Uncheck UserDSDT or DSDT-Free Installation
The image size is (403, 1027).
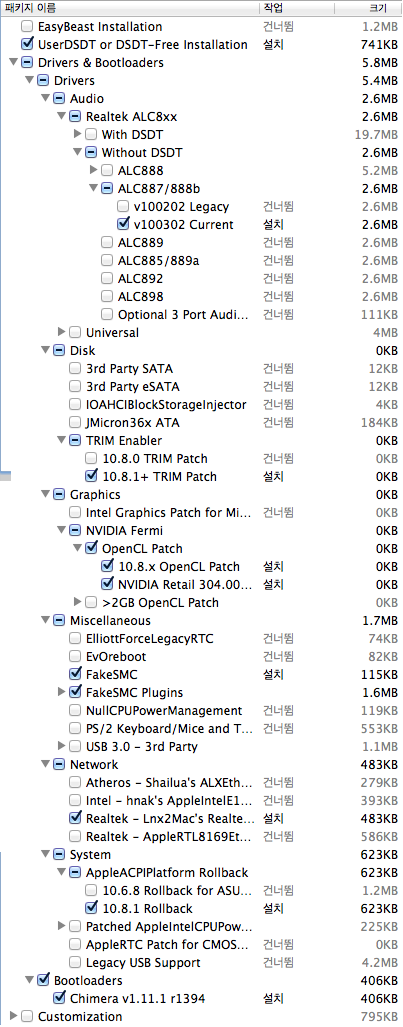(x=27, y=45)
